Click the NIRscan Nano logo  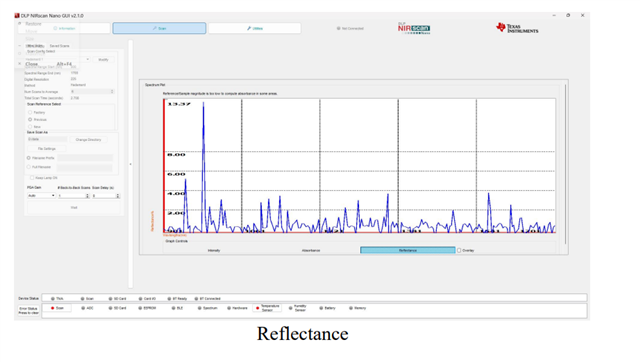click(414, 28)
